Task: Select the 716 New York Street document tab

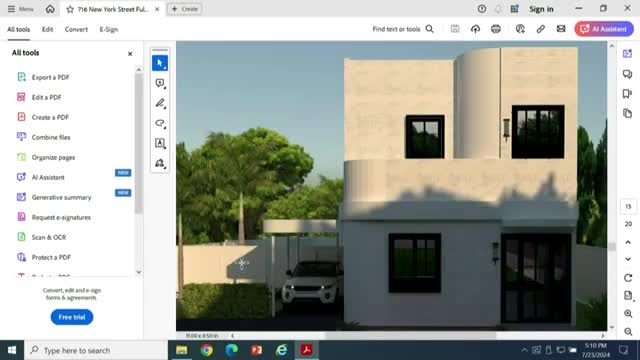Action: click(x=113, y=9)
